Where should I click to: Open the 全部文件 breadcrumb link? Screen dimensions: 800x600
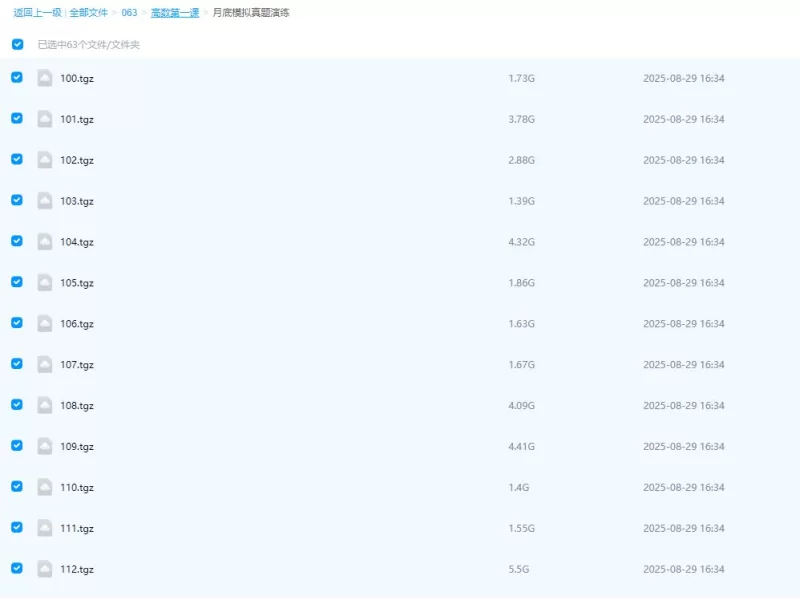coord(88,13)
